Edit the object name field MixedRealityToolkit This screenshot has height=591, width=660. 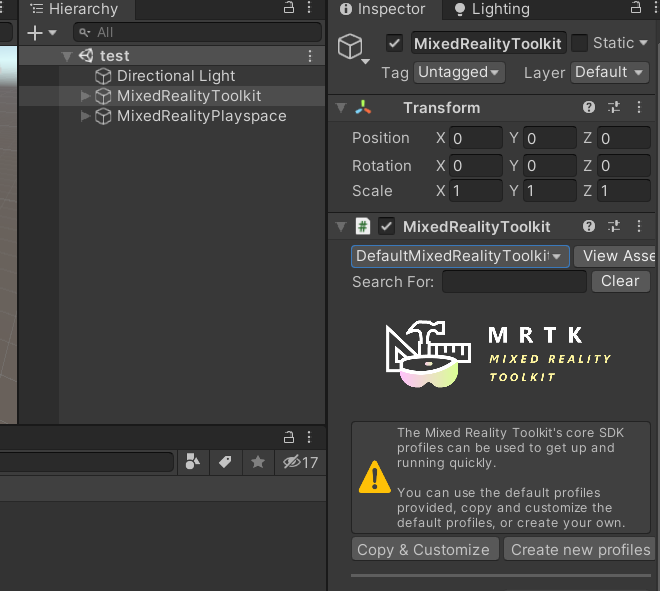(x=488, y=43)
